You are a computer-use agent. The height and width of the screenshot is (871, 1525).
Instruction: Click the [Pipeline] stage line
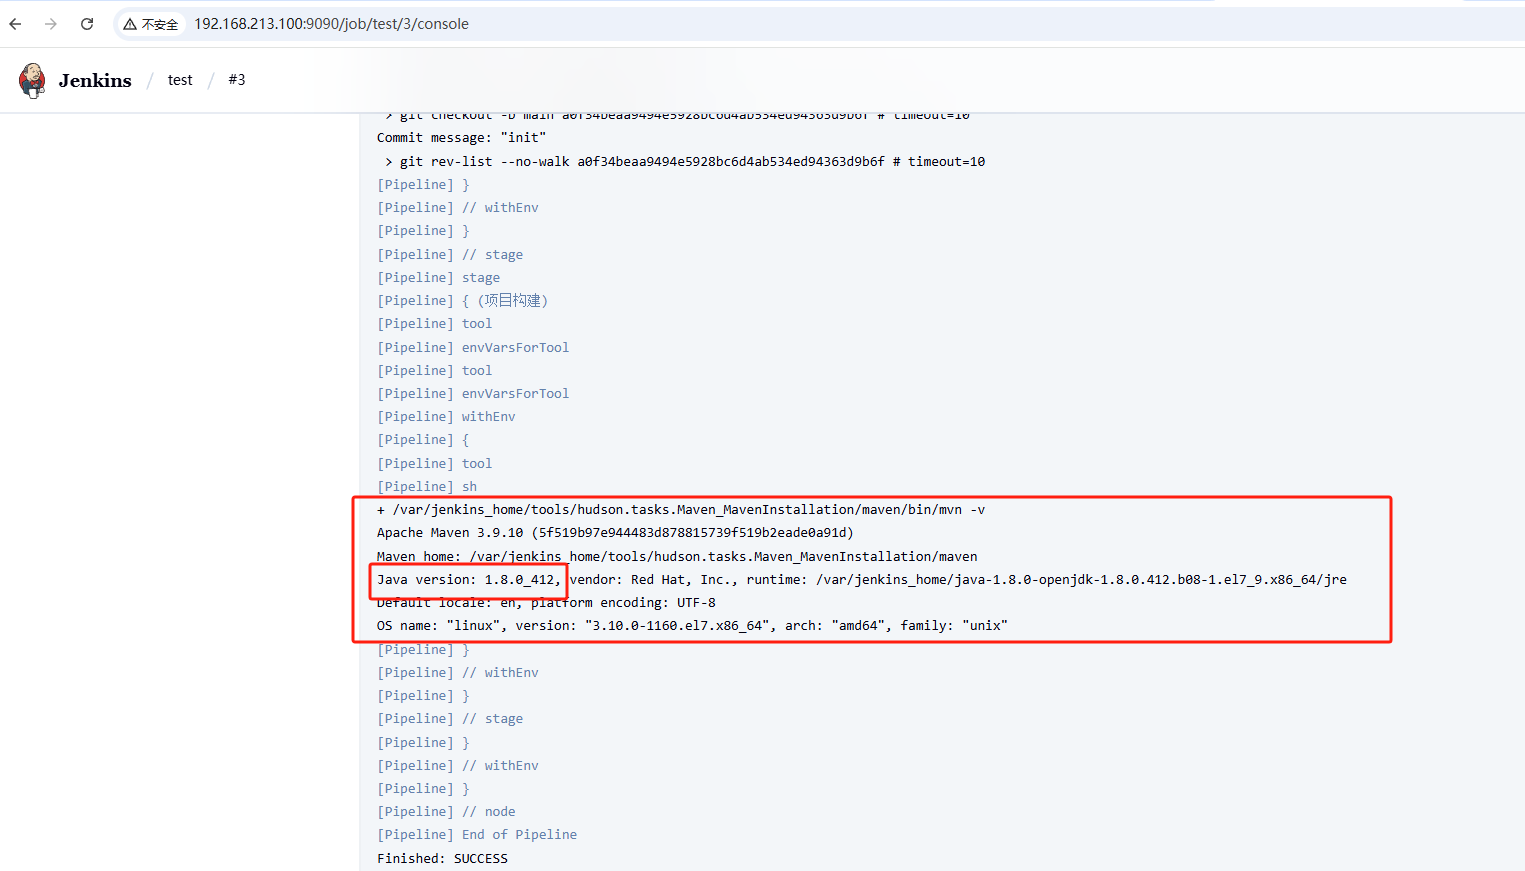[x=438, y=278]
